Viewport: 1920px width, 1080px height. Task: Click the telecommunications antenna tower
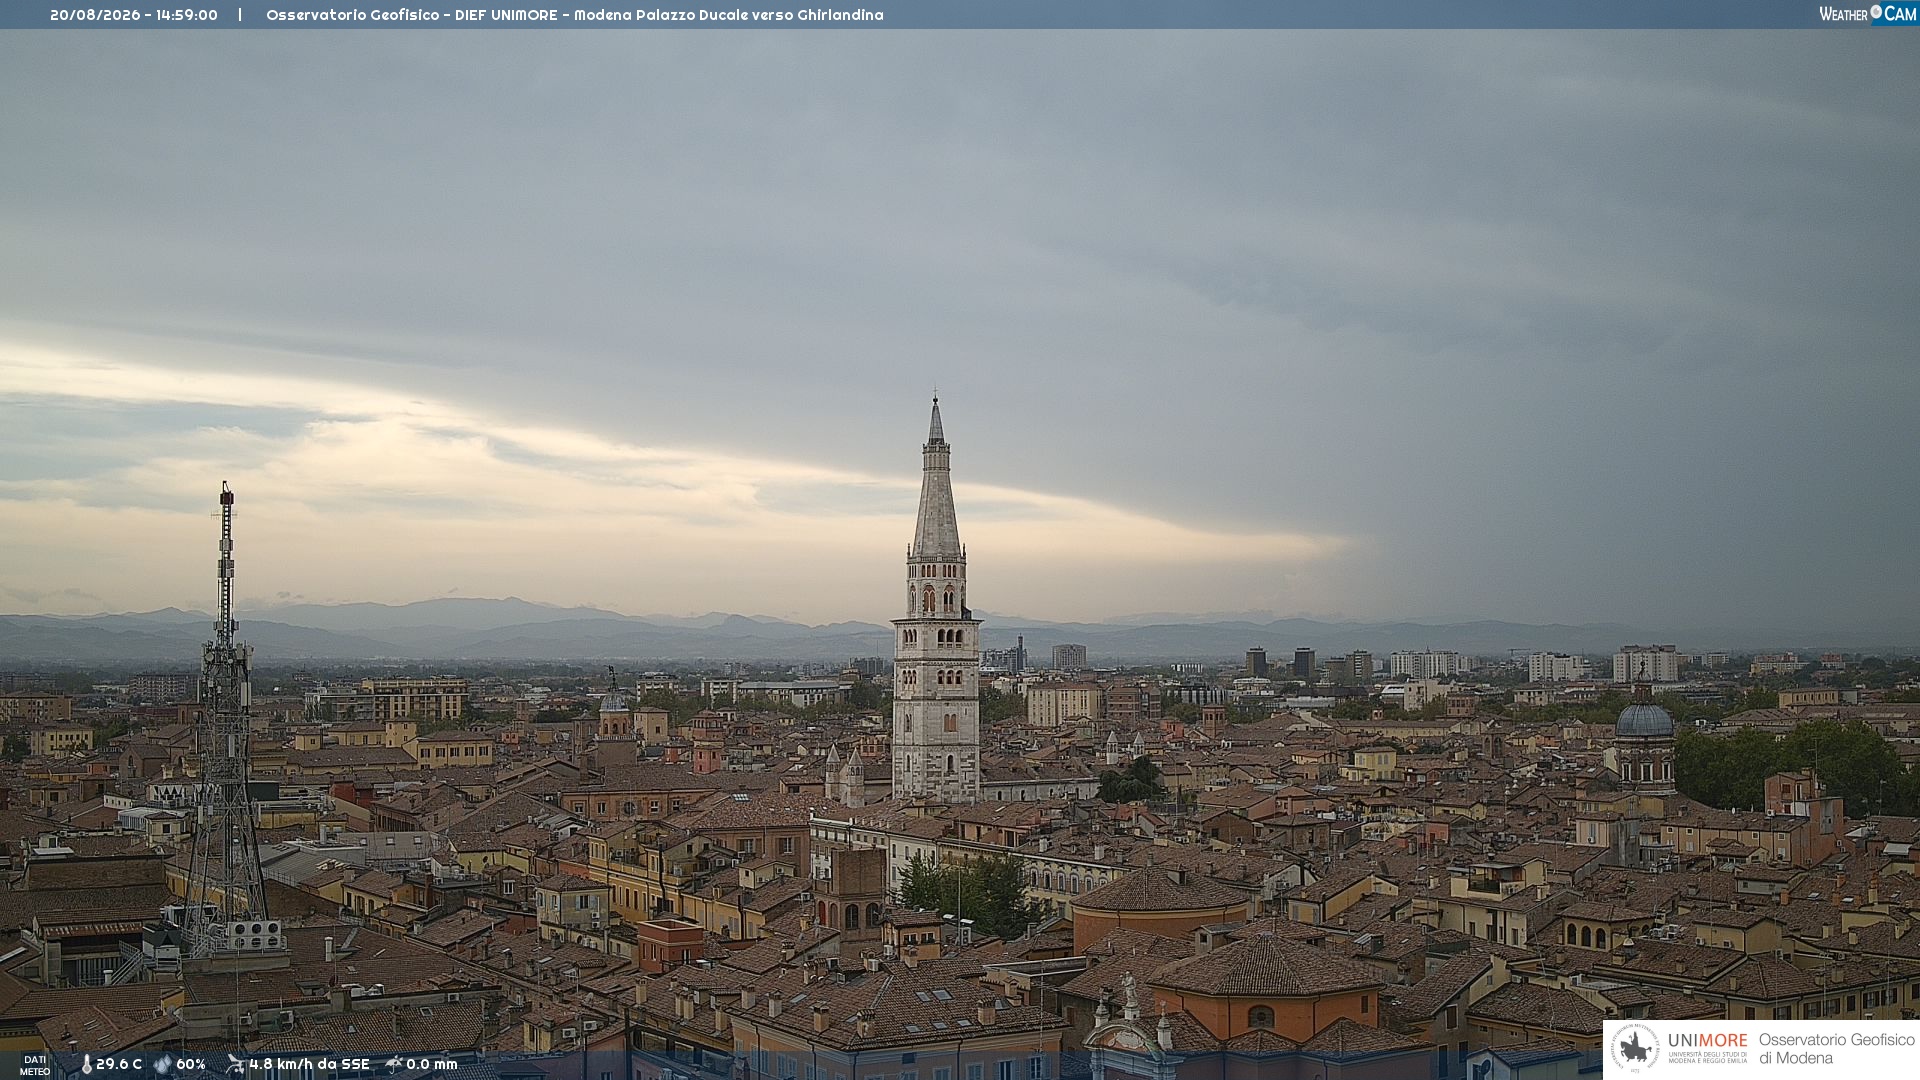pos(225,720)
